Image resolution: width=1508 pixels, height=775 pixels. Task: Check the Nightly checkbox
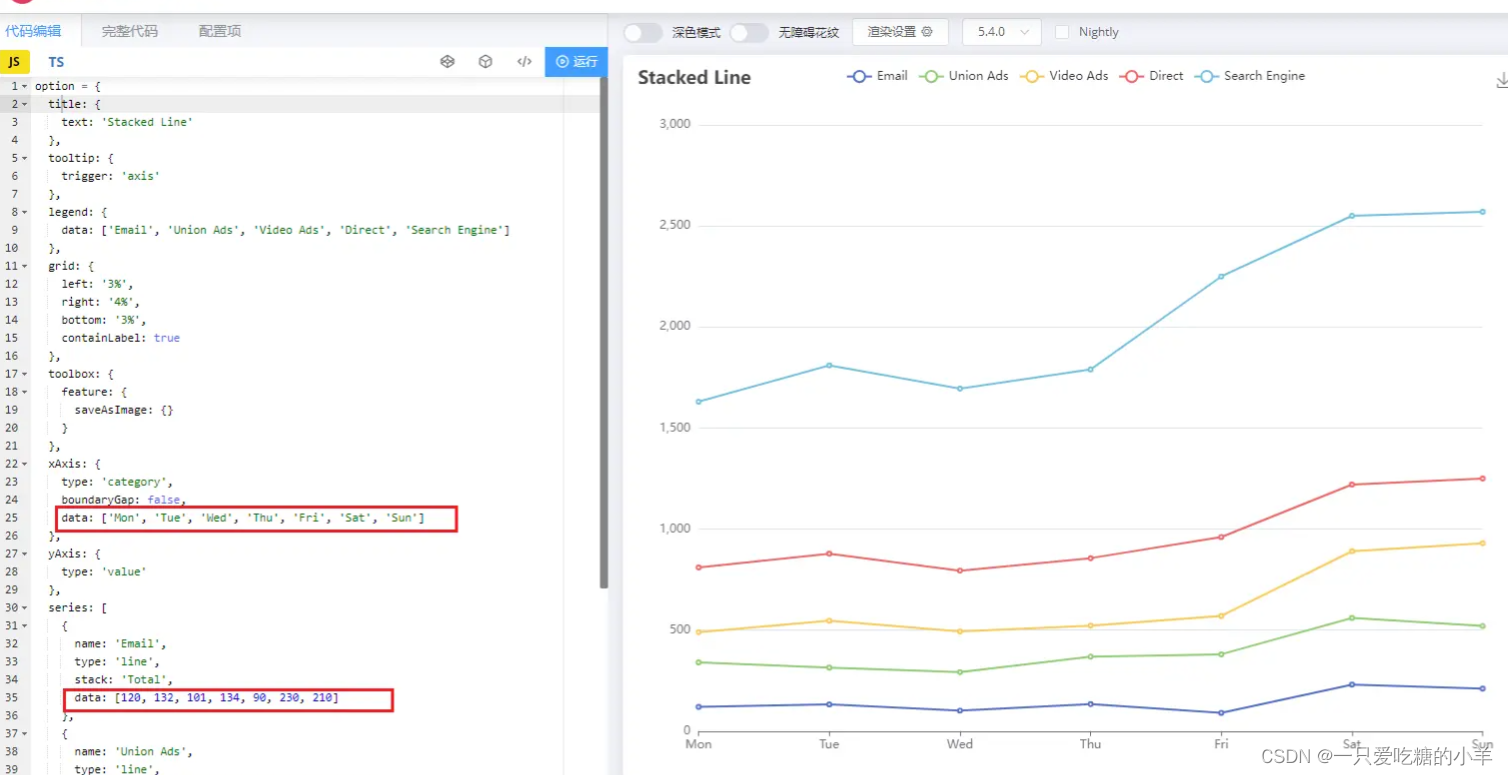coord(1062,32)
